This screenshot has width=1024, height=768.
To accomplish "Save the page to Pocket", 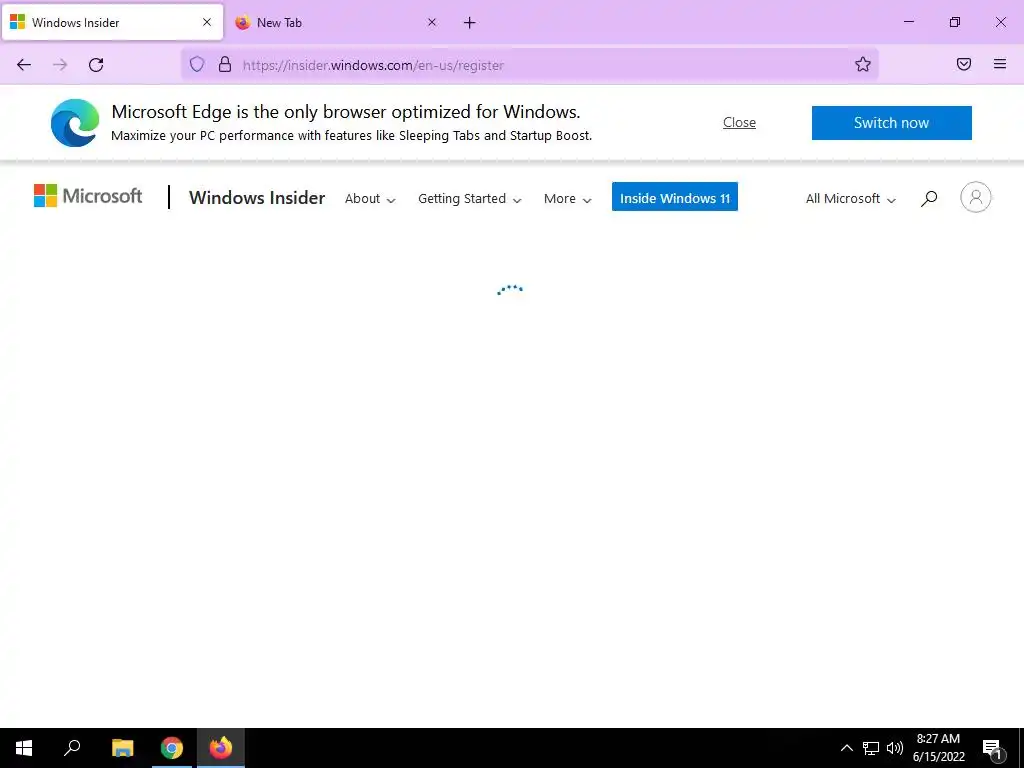I will point(964,64).
